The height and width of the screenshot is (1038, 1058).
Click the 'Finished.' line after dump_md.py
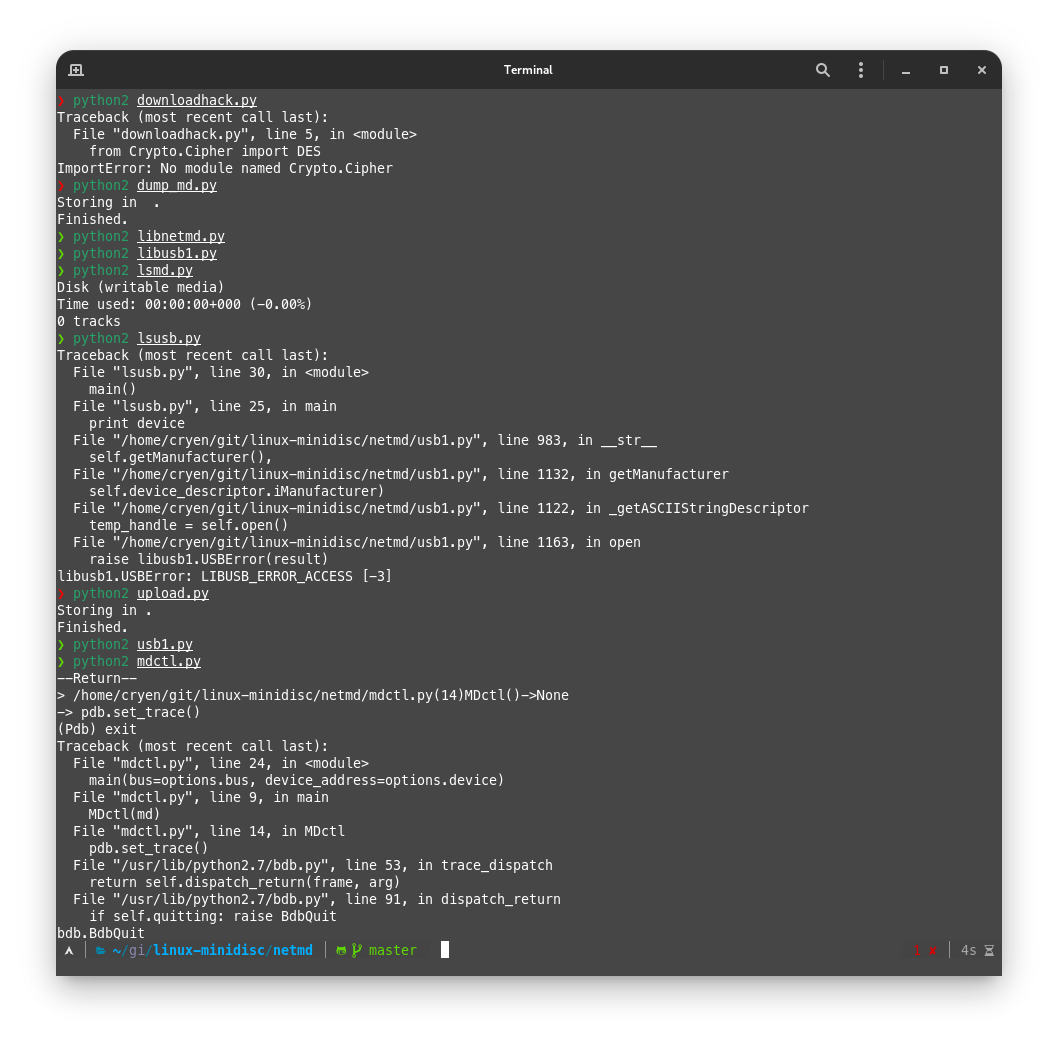coord(93,219)
